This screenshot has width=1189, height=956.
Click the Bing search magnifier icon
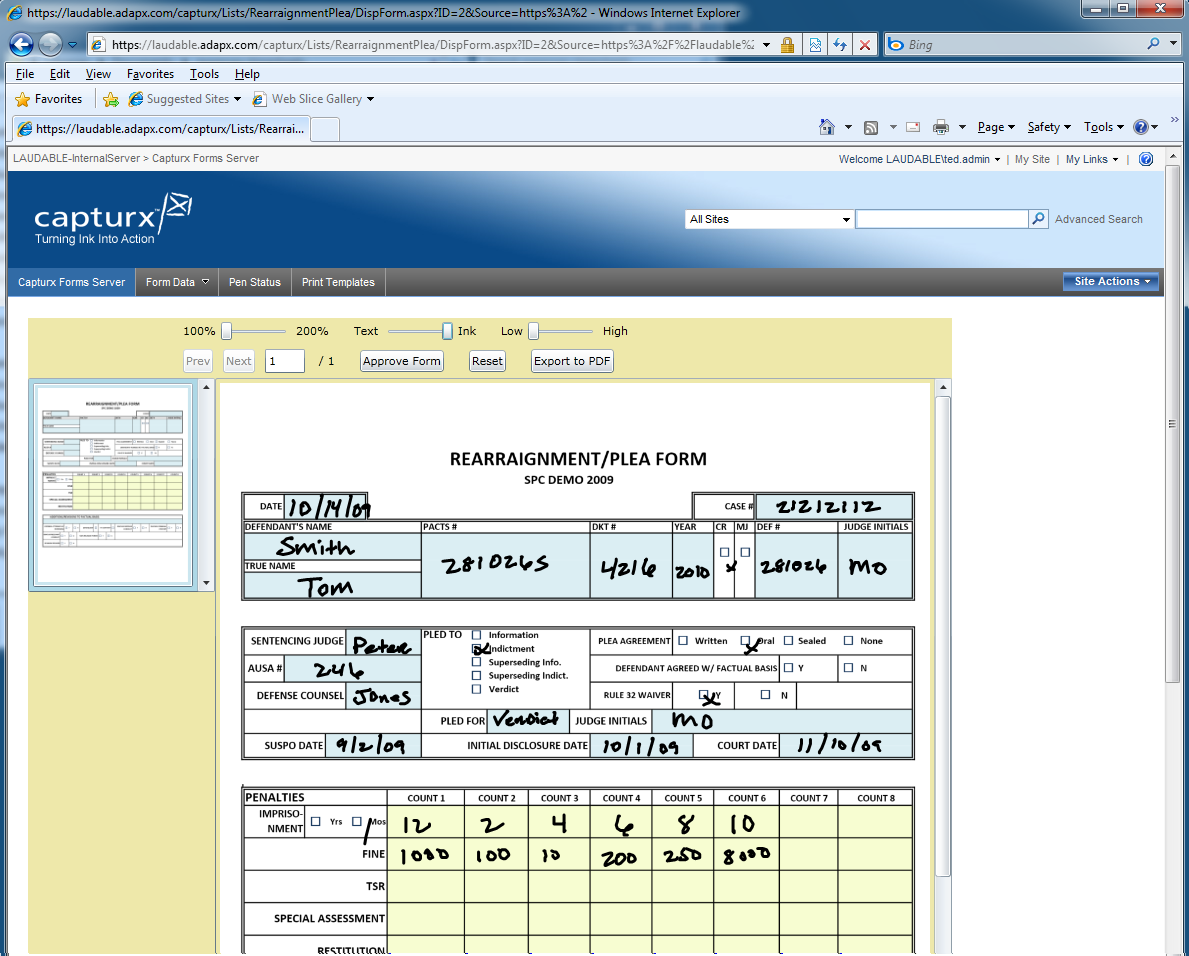[x=1153, y=44]
